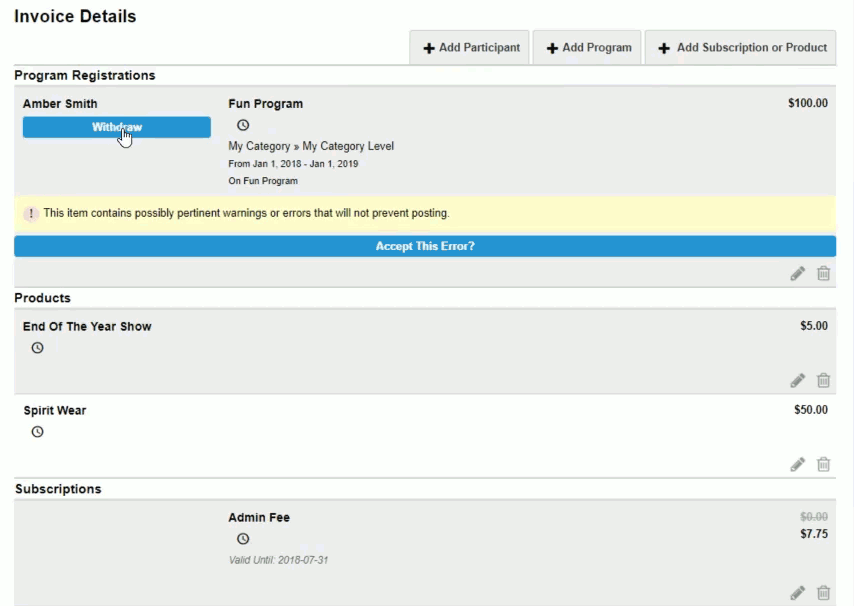Edit the Fun Program registration
This screenshot has height=606, width=854.
pos(797,272)
